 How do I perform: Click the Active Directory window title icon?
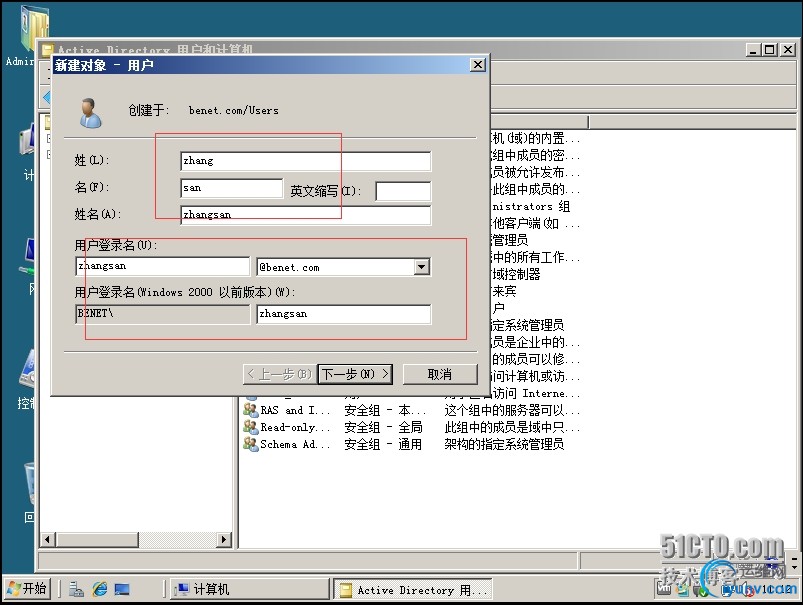(47, 50)
